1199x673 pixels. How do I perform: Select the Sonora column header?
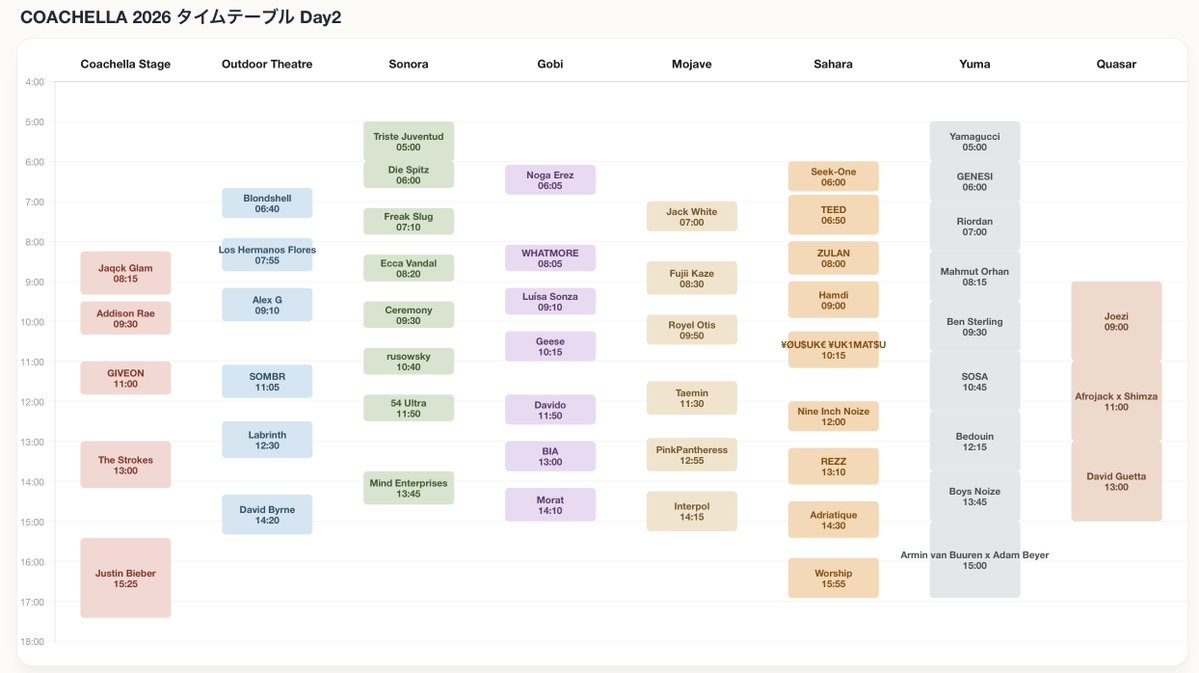pos(408,64)
